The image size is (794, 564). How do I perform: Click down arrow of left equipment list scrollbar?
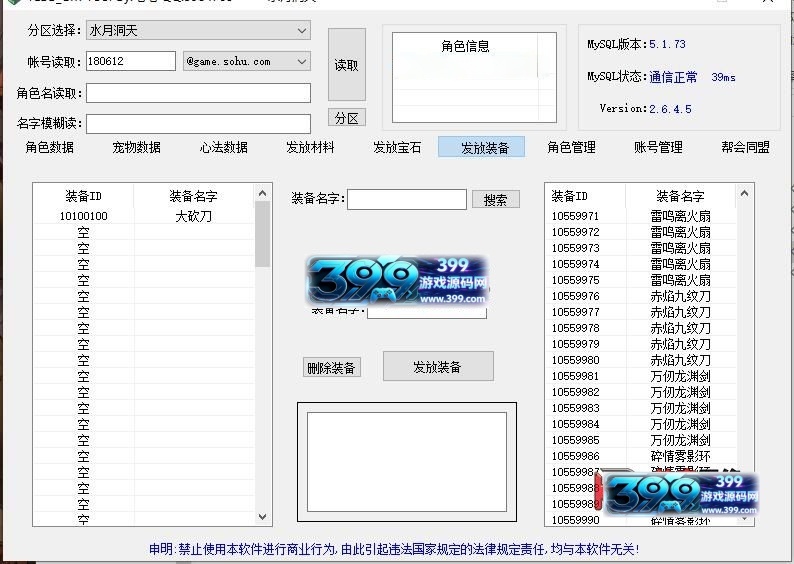(x=262, y=516)
